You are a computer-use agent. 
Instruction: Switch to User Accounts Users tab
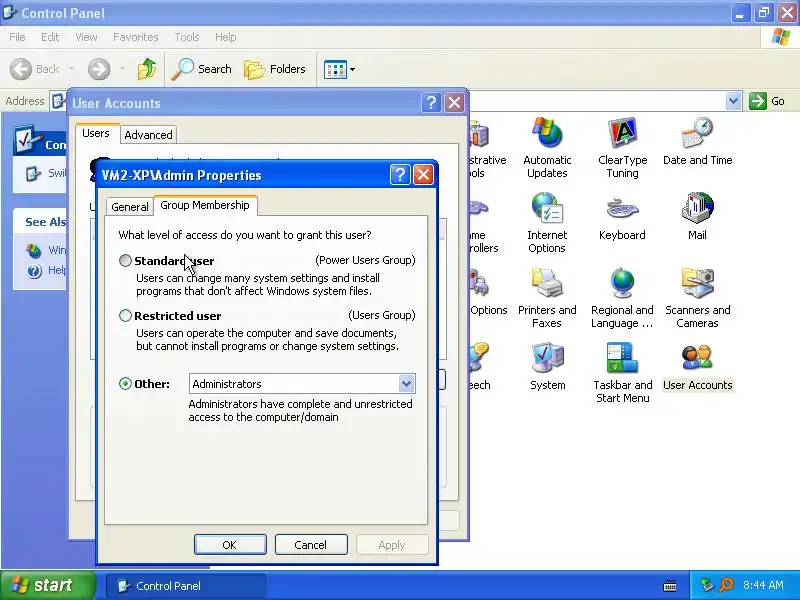95,133
